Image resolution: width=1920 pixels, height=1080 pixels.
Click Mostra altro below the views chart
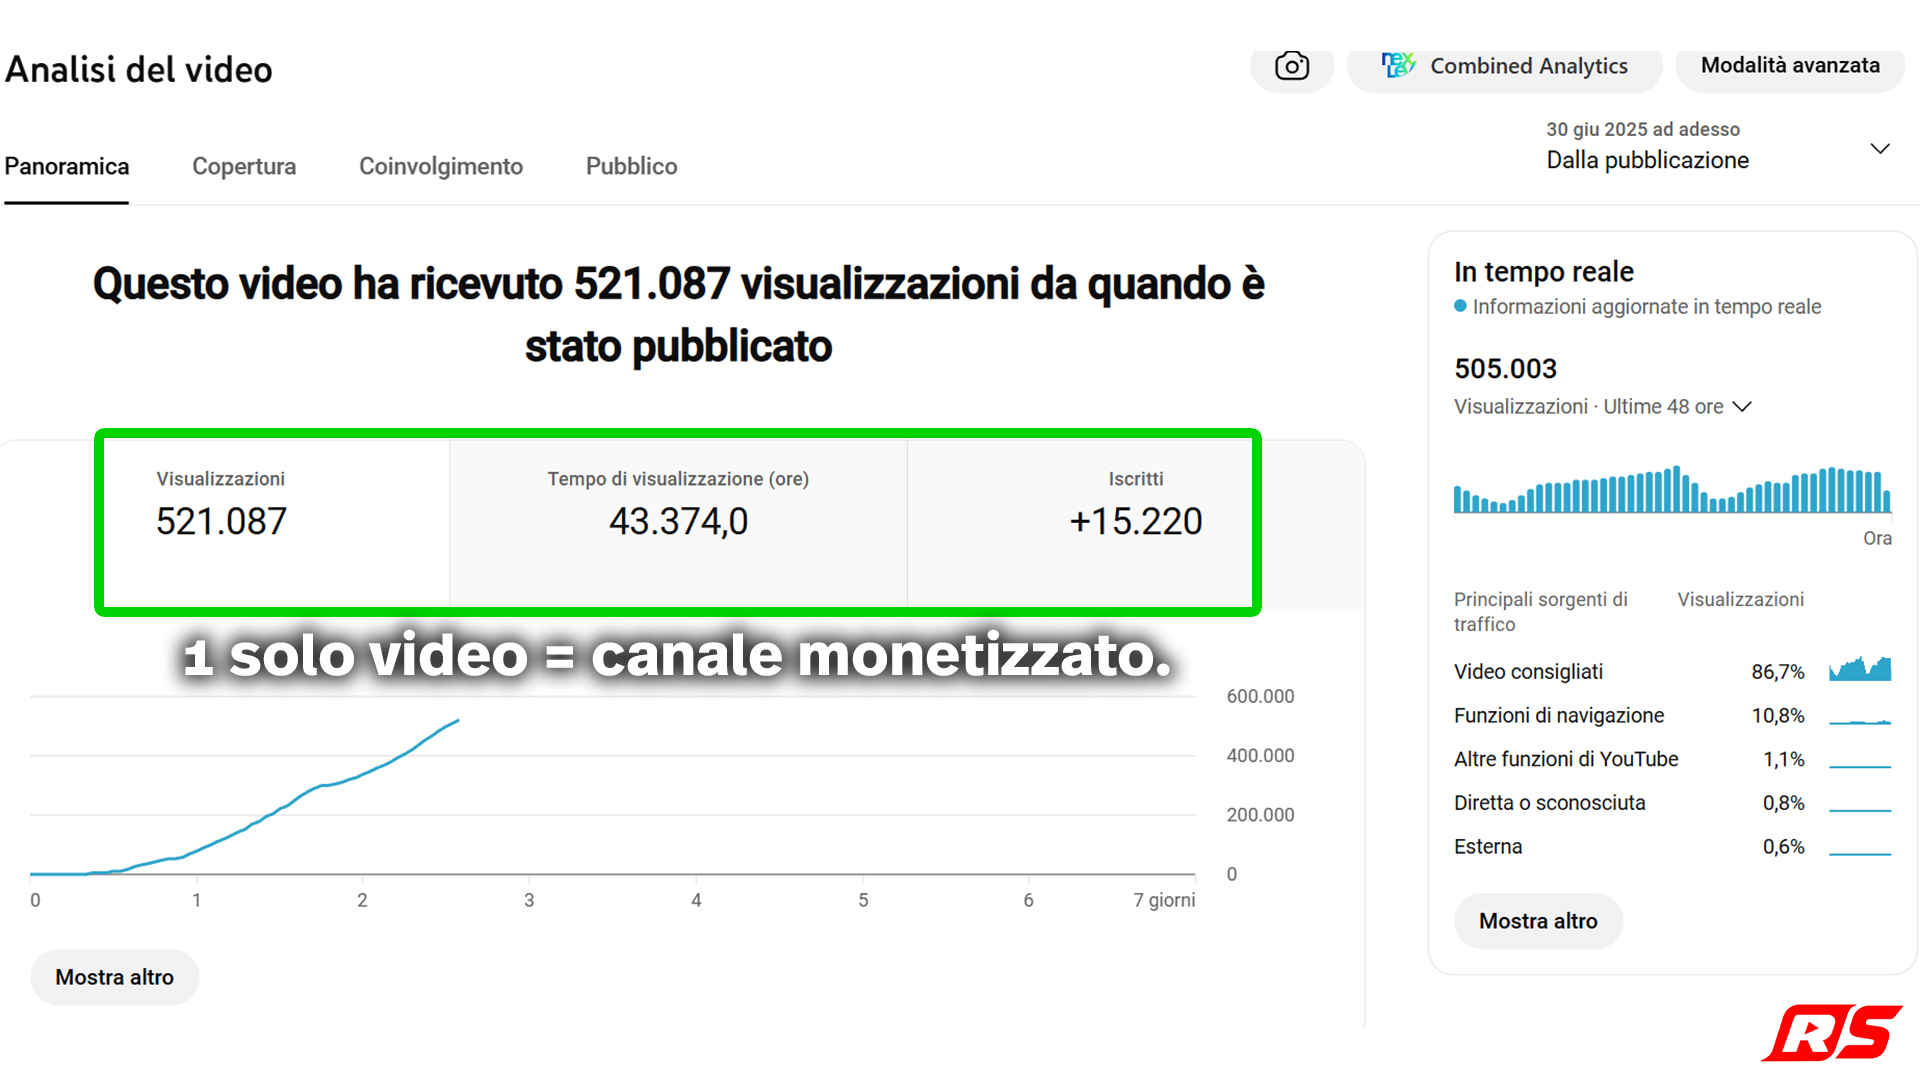click(114, 977)
